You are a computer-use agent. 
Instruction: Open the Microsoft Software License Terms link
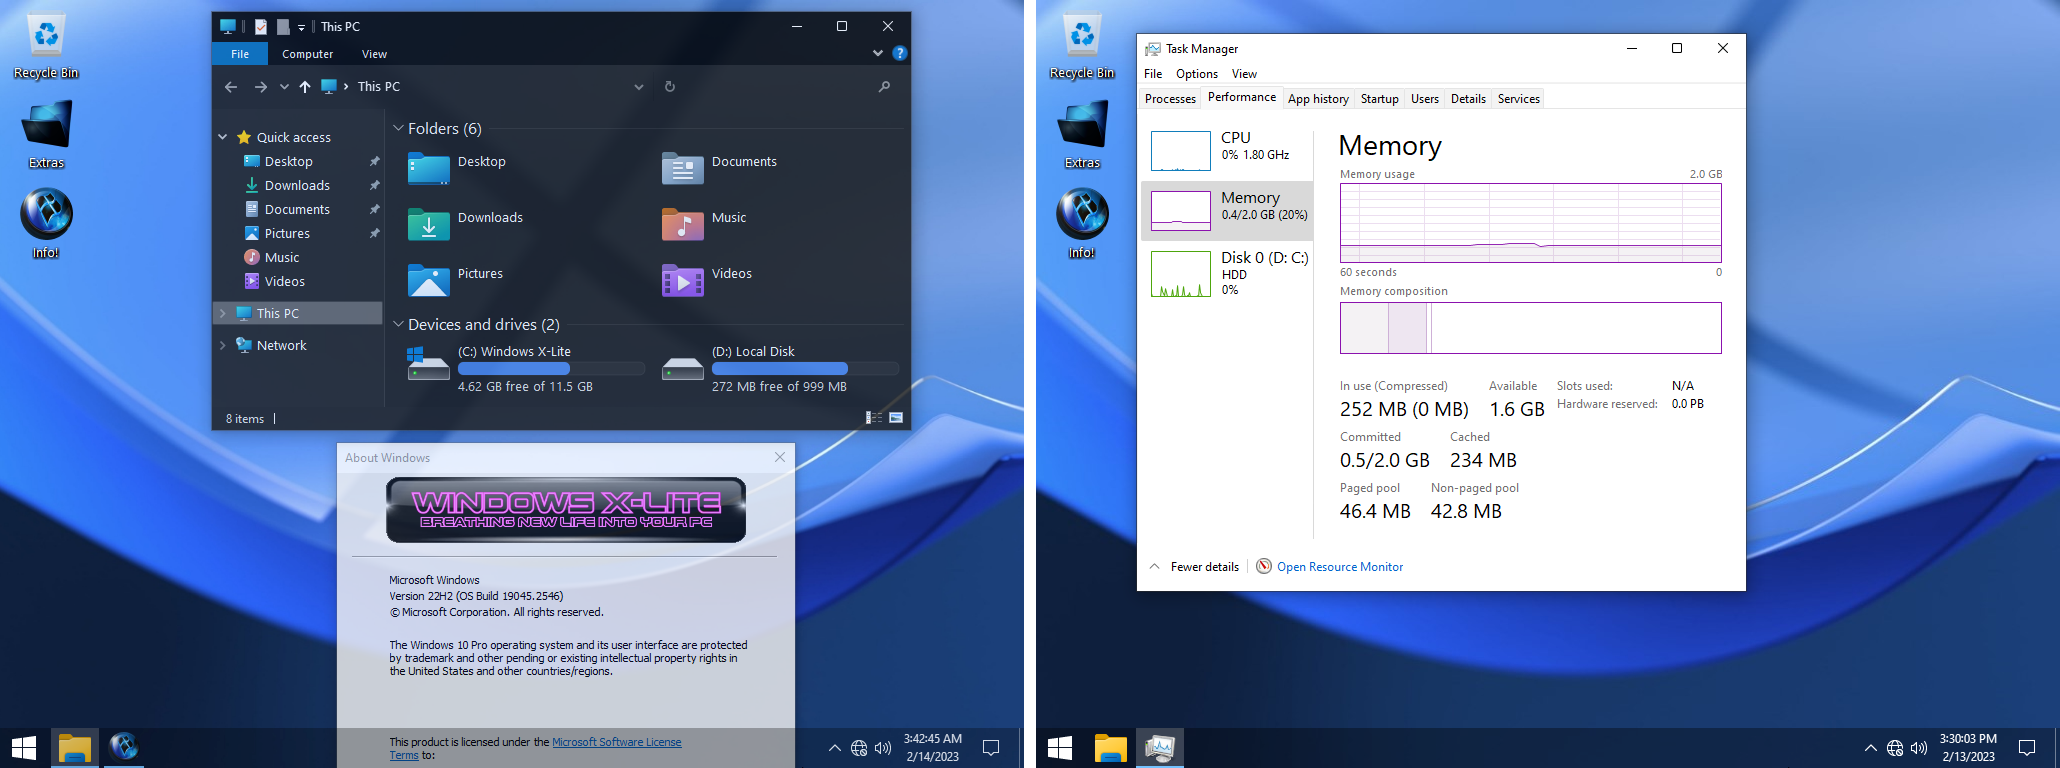(x=617, y=742)
